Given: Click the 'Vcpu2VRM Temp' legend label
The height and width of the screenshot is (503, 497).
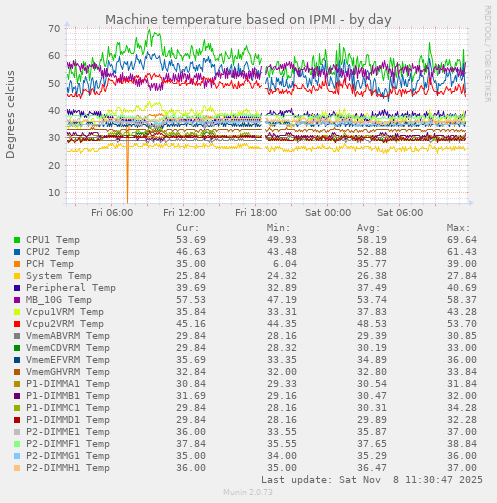Looking at the screenshot, I should click(x=65, y=324).
